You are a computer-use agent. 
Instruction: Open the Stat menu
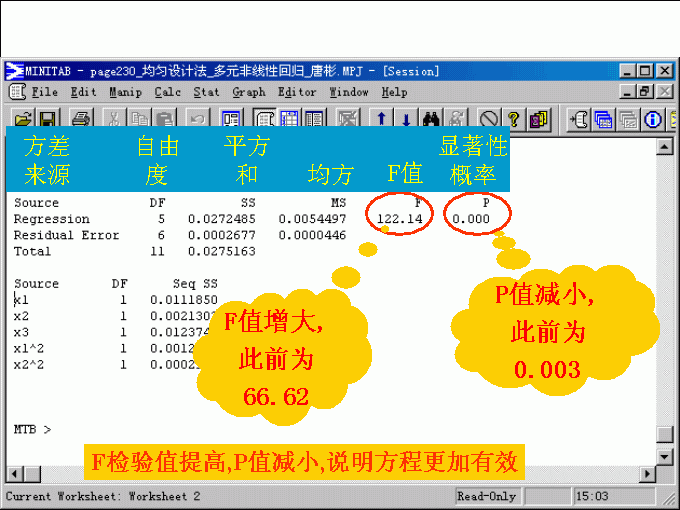pos(206,92)
